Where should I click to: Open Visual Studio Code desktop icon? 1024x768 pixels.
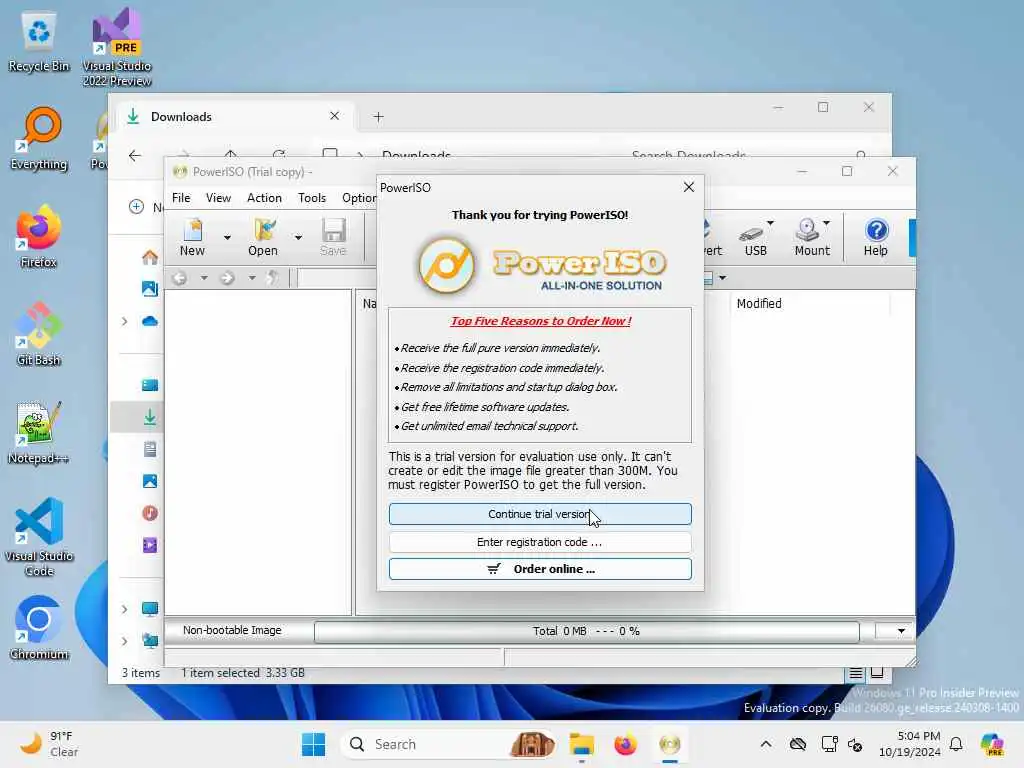pos(39,537)
